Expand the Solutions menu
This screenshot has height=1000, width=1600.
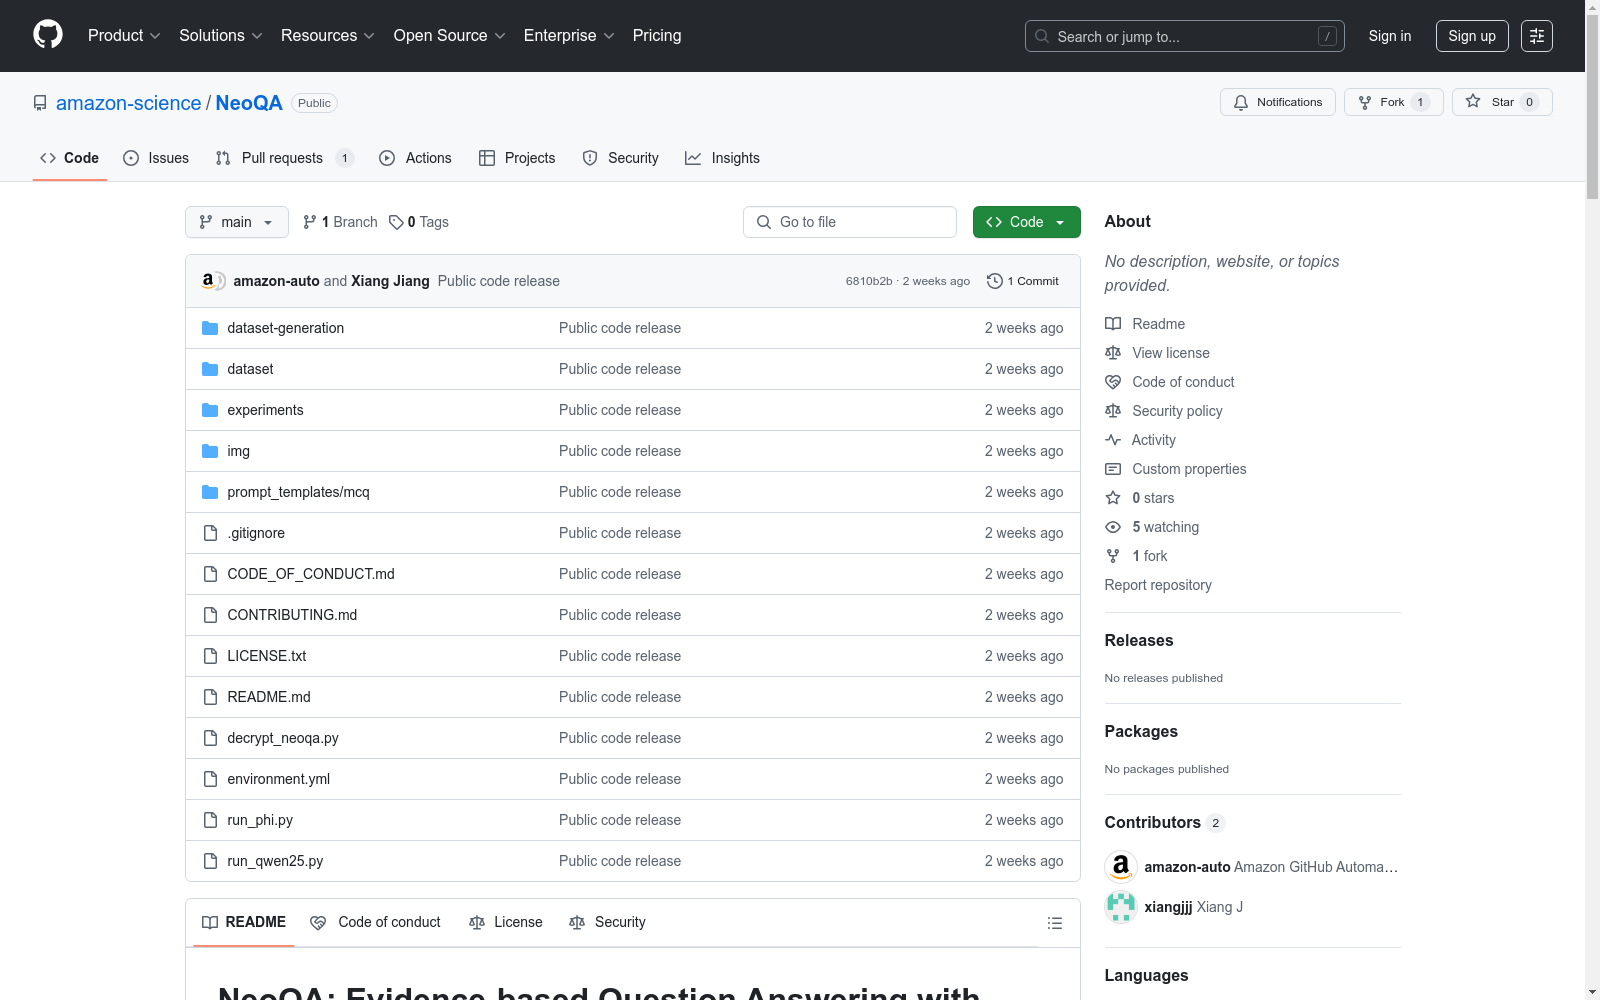coord(221,36)
